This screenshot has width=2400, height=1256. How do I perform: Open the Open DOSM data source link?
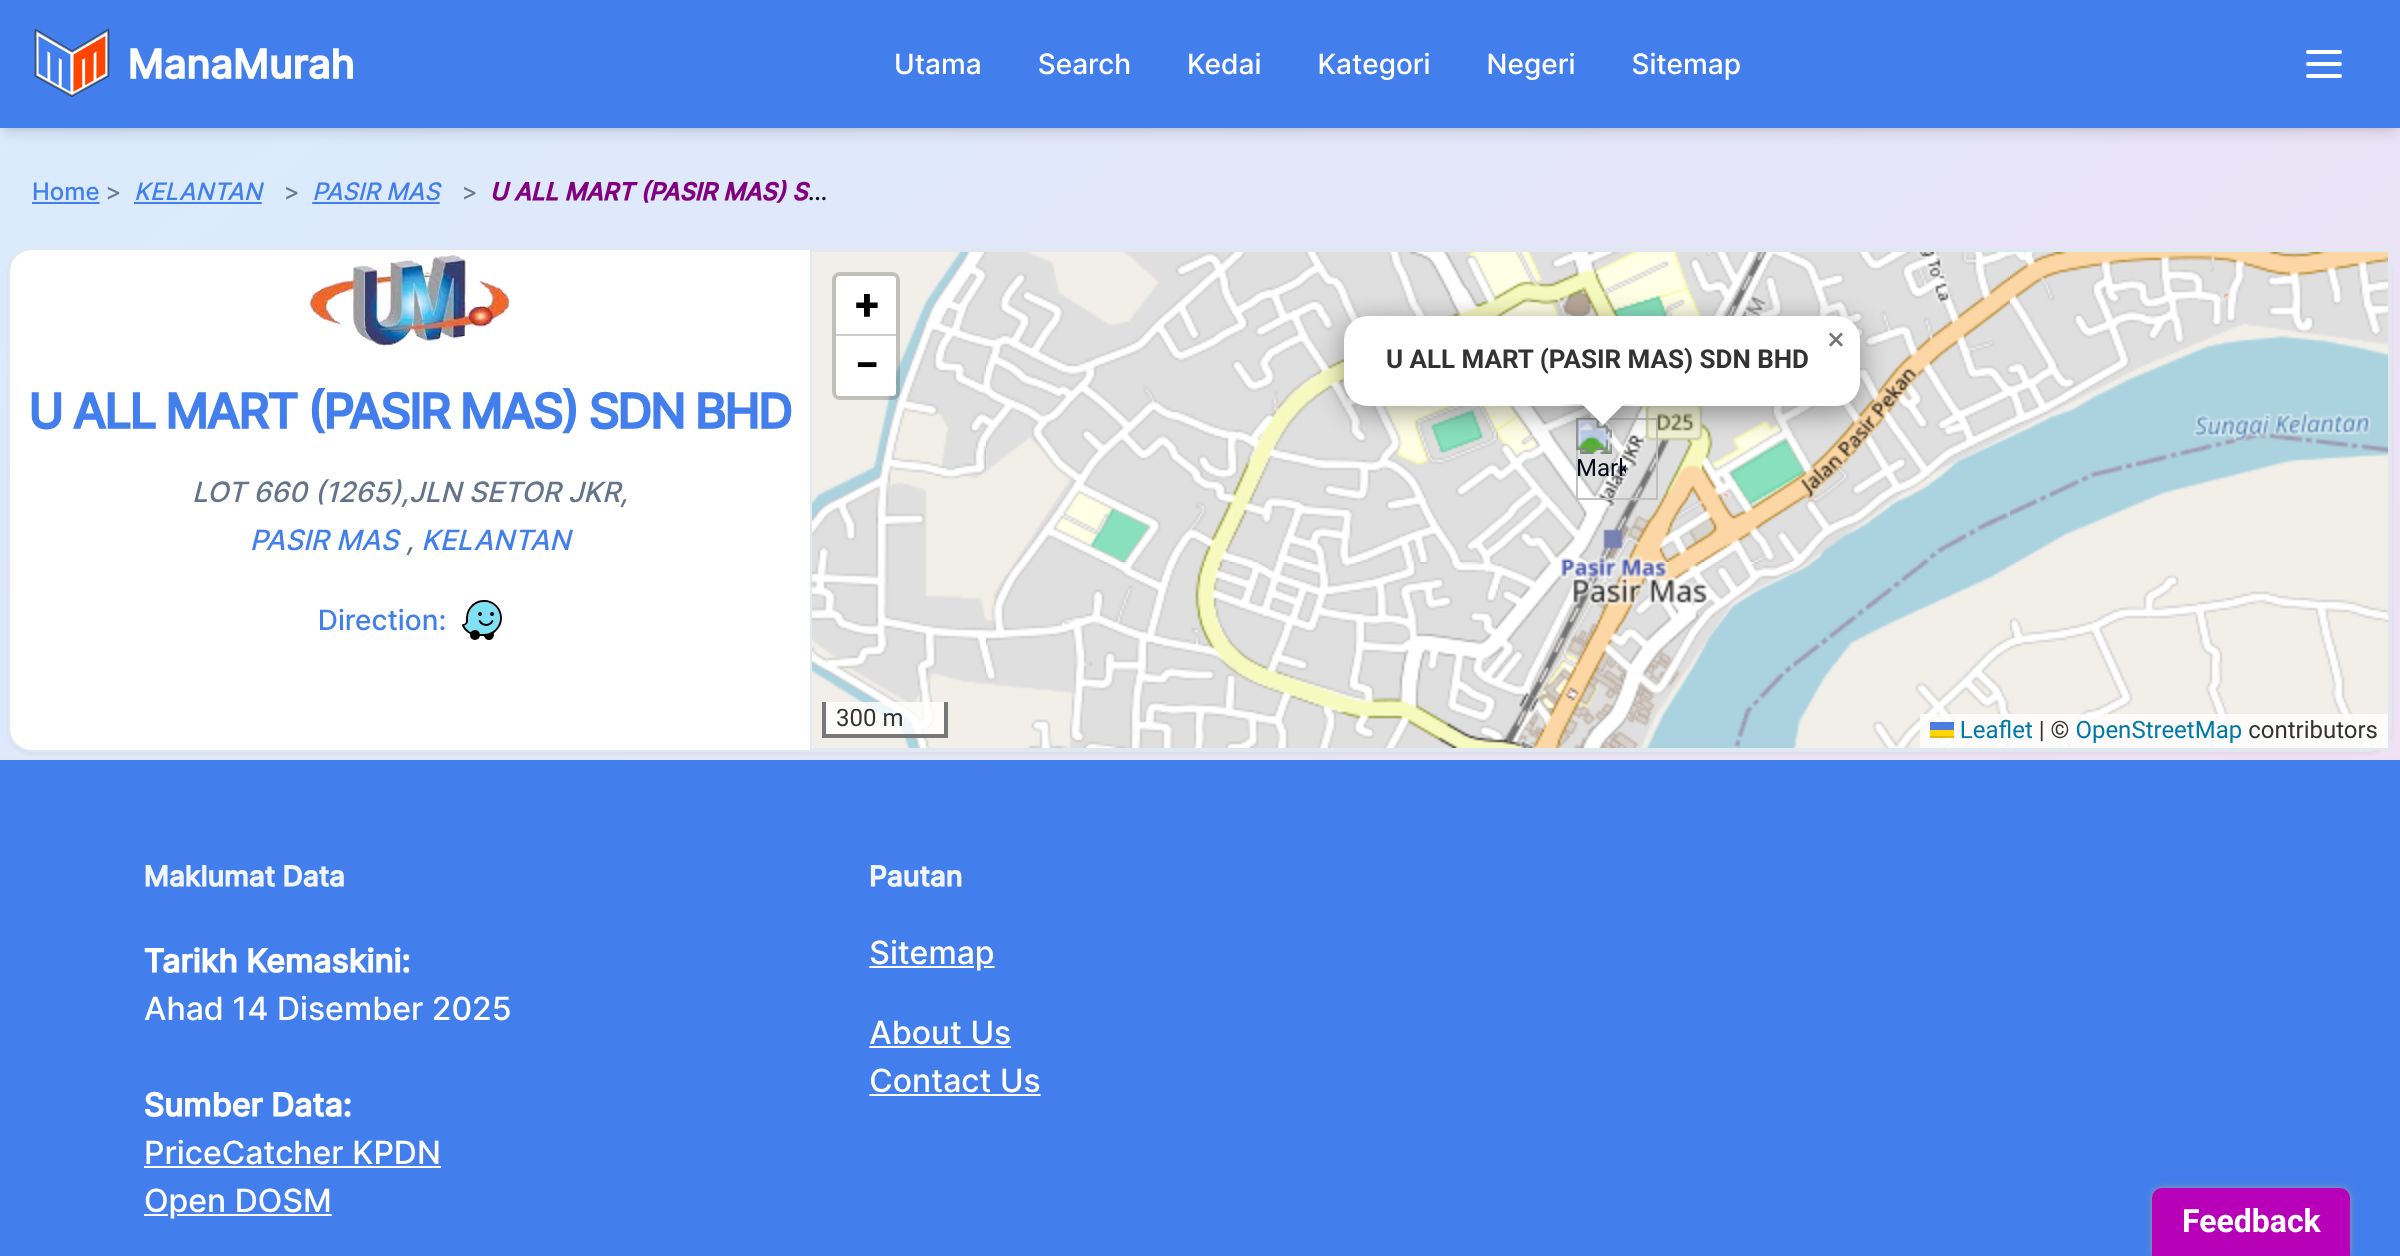coord(237,1200)
